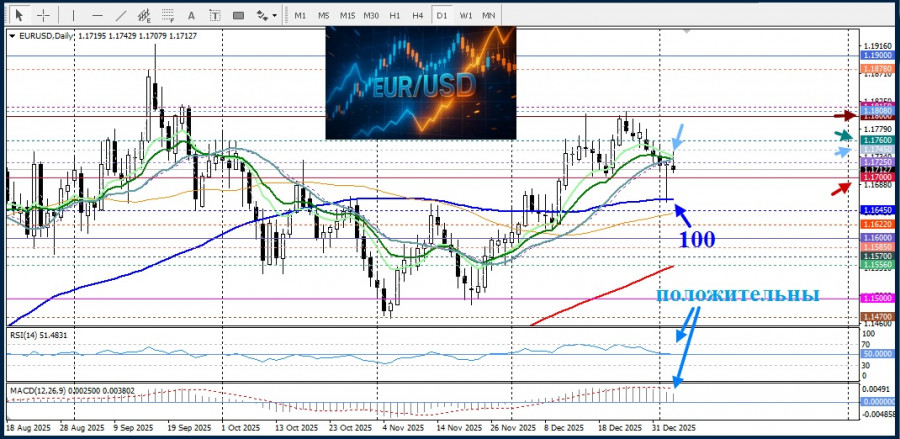The width and height of the screenshot is (900, 439).
Task: Switch chart to H4 timeframe
Action: [x=418, y=15]
